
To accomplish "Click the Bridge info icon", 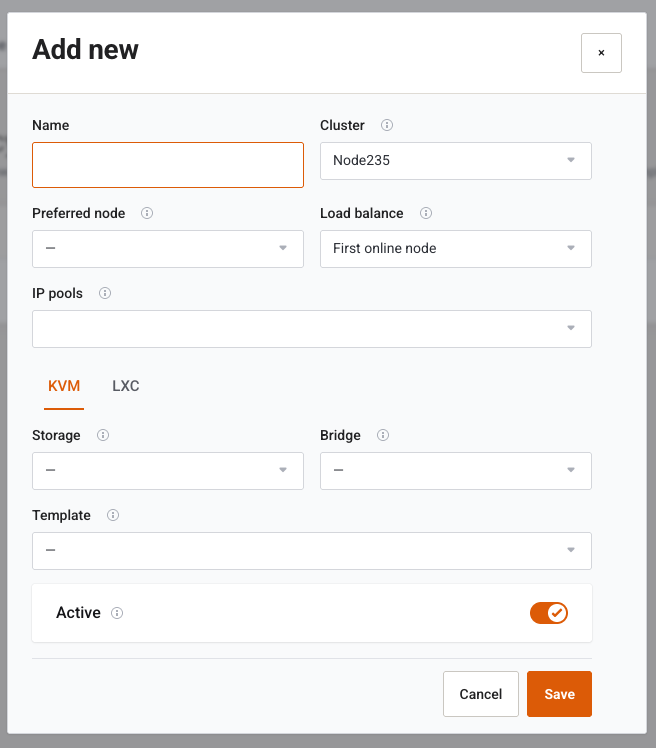I will tap(383, 435).
